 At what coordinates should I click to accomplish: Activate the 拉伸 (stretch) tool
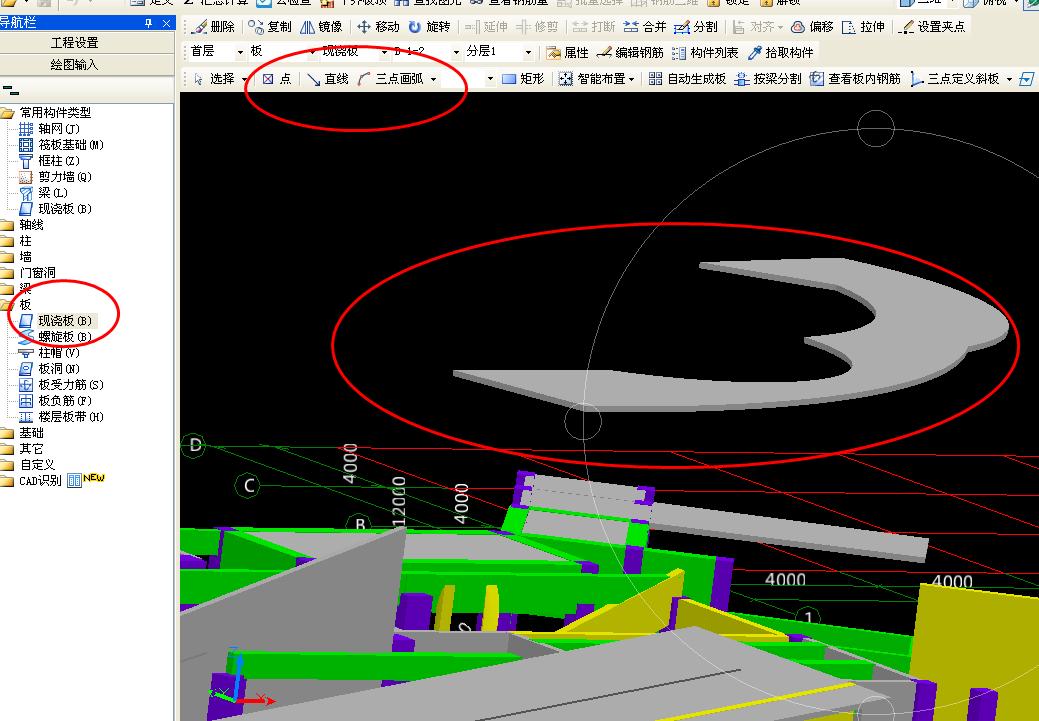point(863,27)
